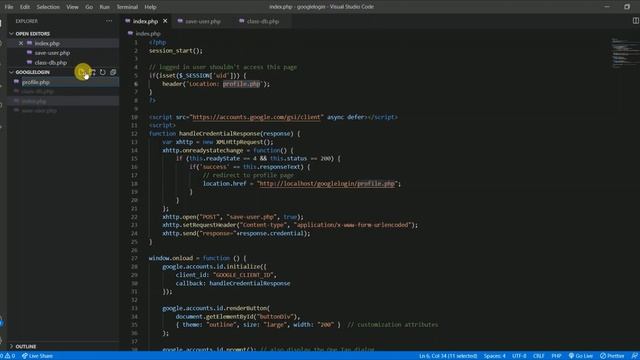640x360 pixels.
Task: Change language mode via PHP item
Action: point(556,356)
